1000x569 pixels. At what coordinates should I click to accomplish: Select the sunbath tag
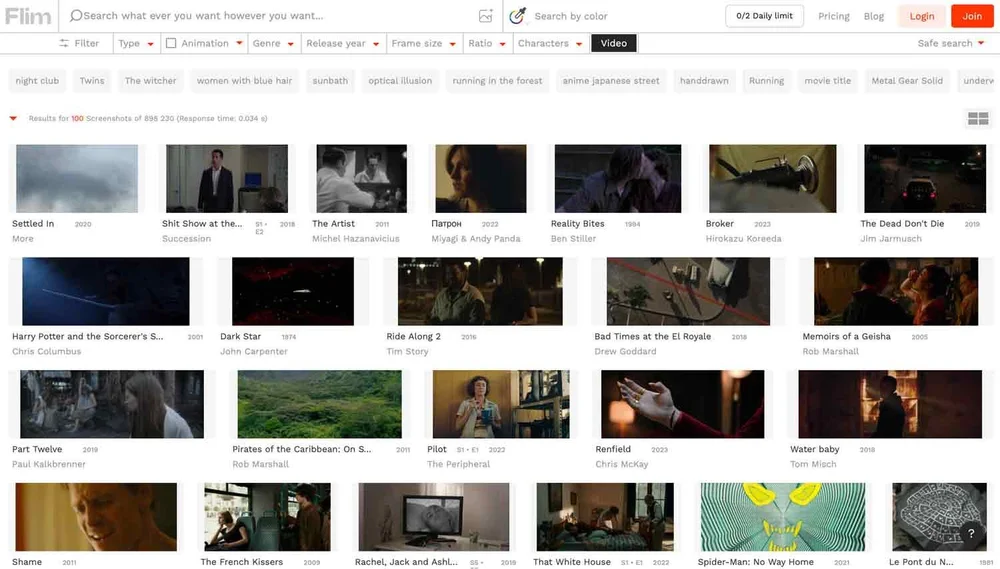(x=330, y=81)
